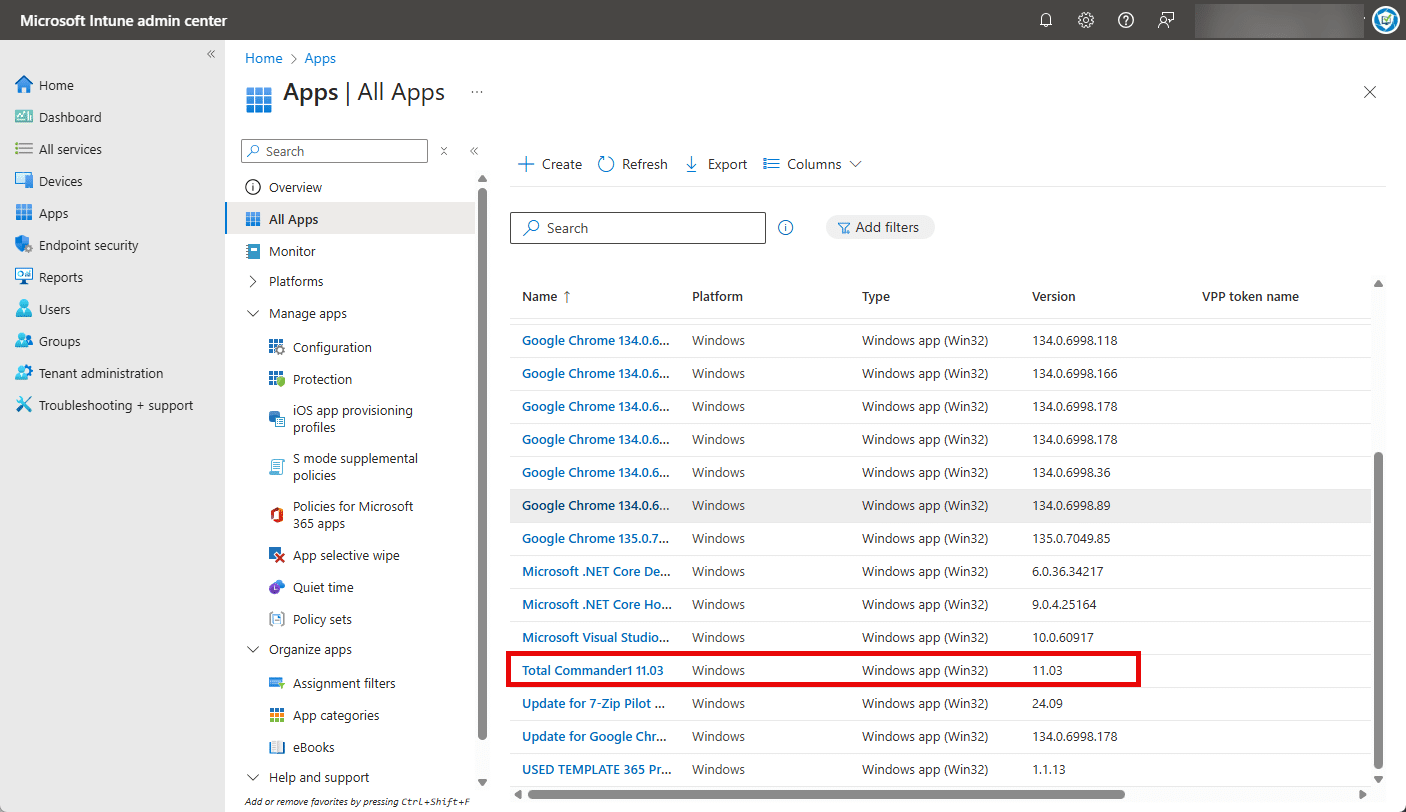Open the Columns dropdown
Image resolution: width=1406 pixels, height=812 pixels.
pyautogui.click(x=812, y=164)
